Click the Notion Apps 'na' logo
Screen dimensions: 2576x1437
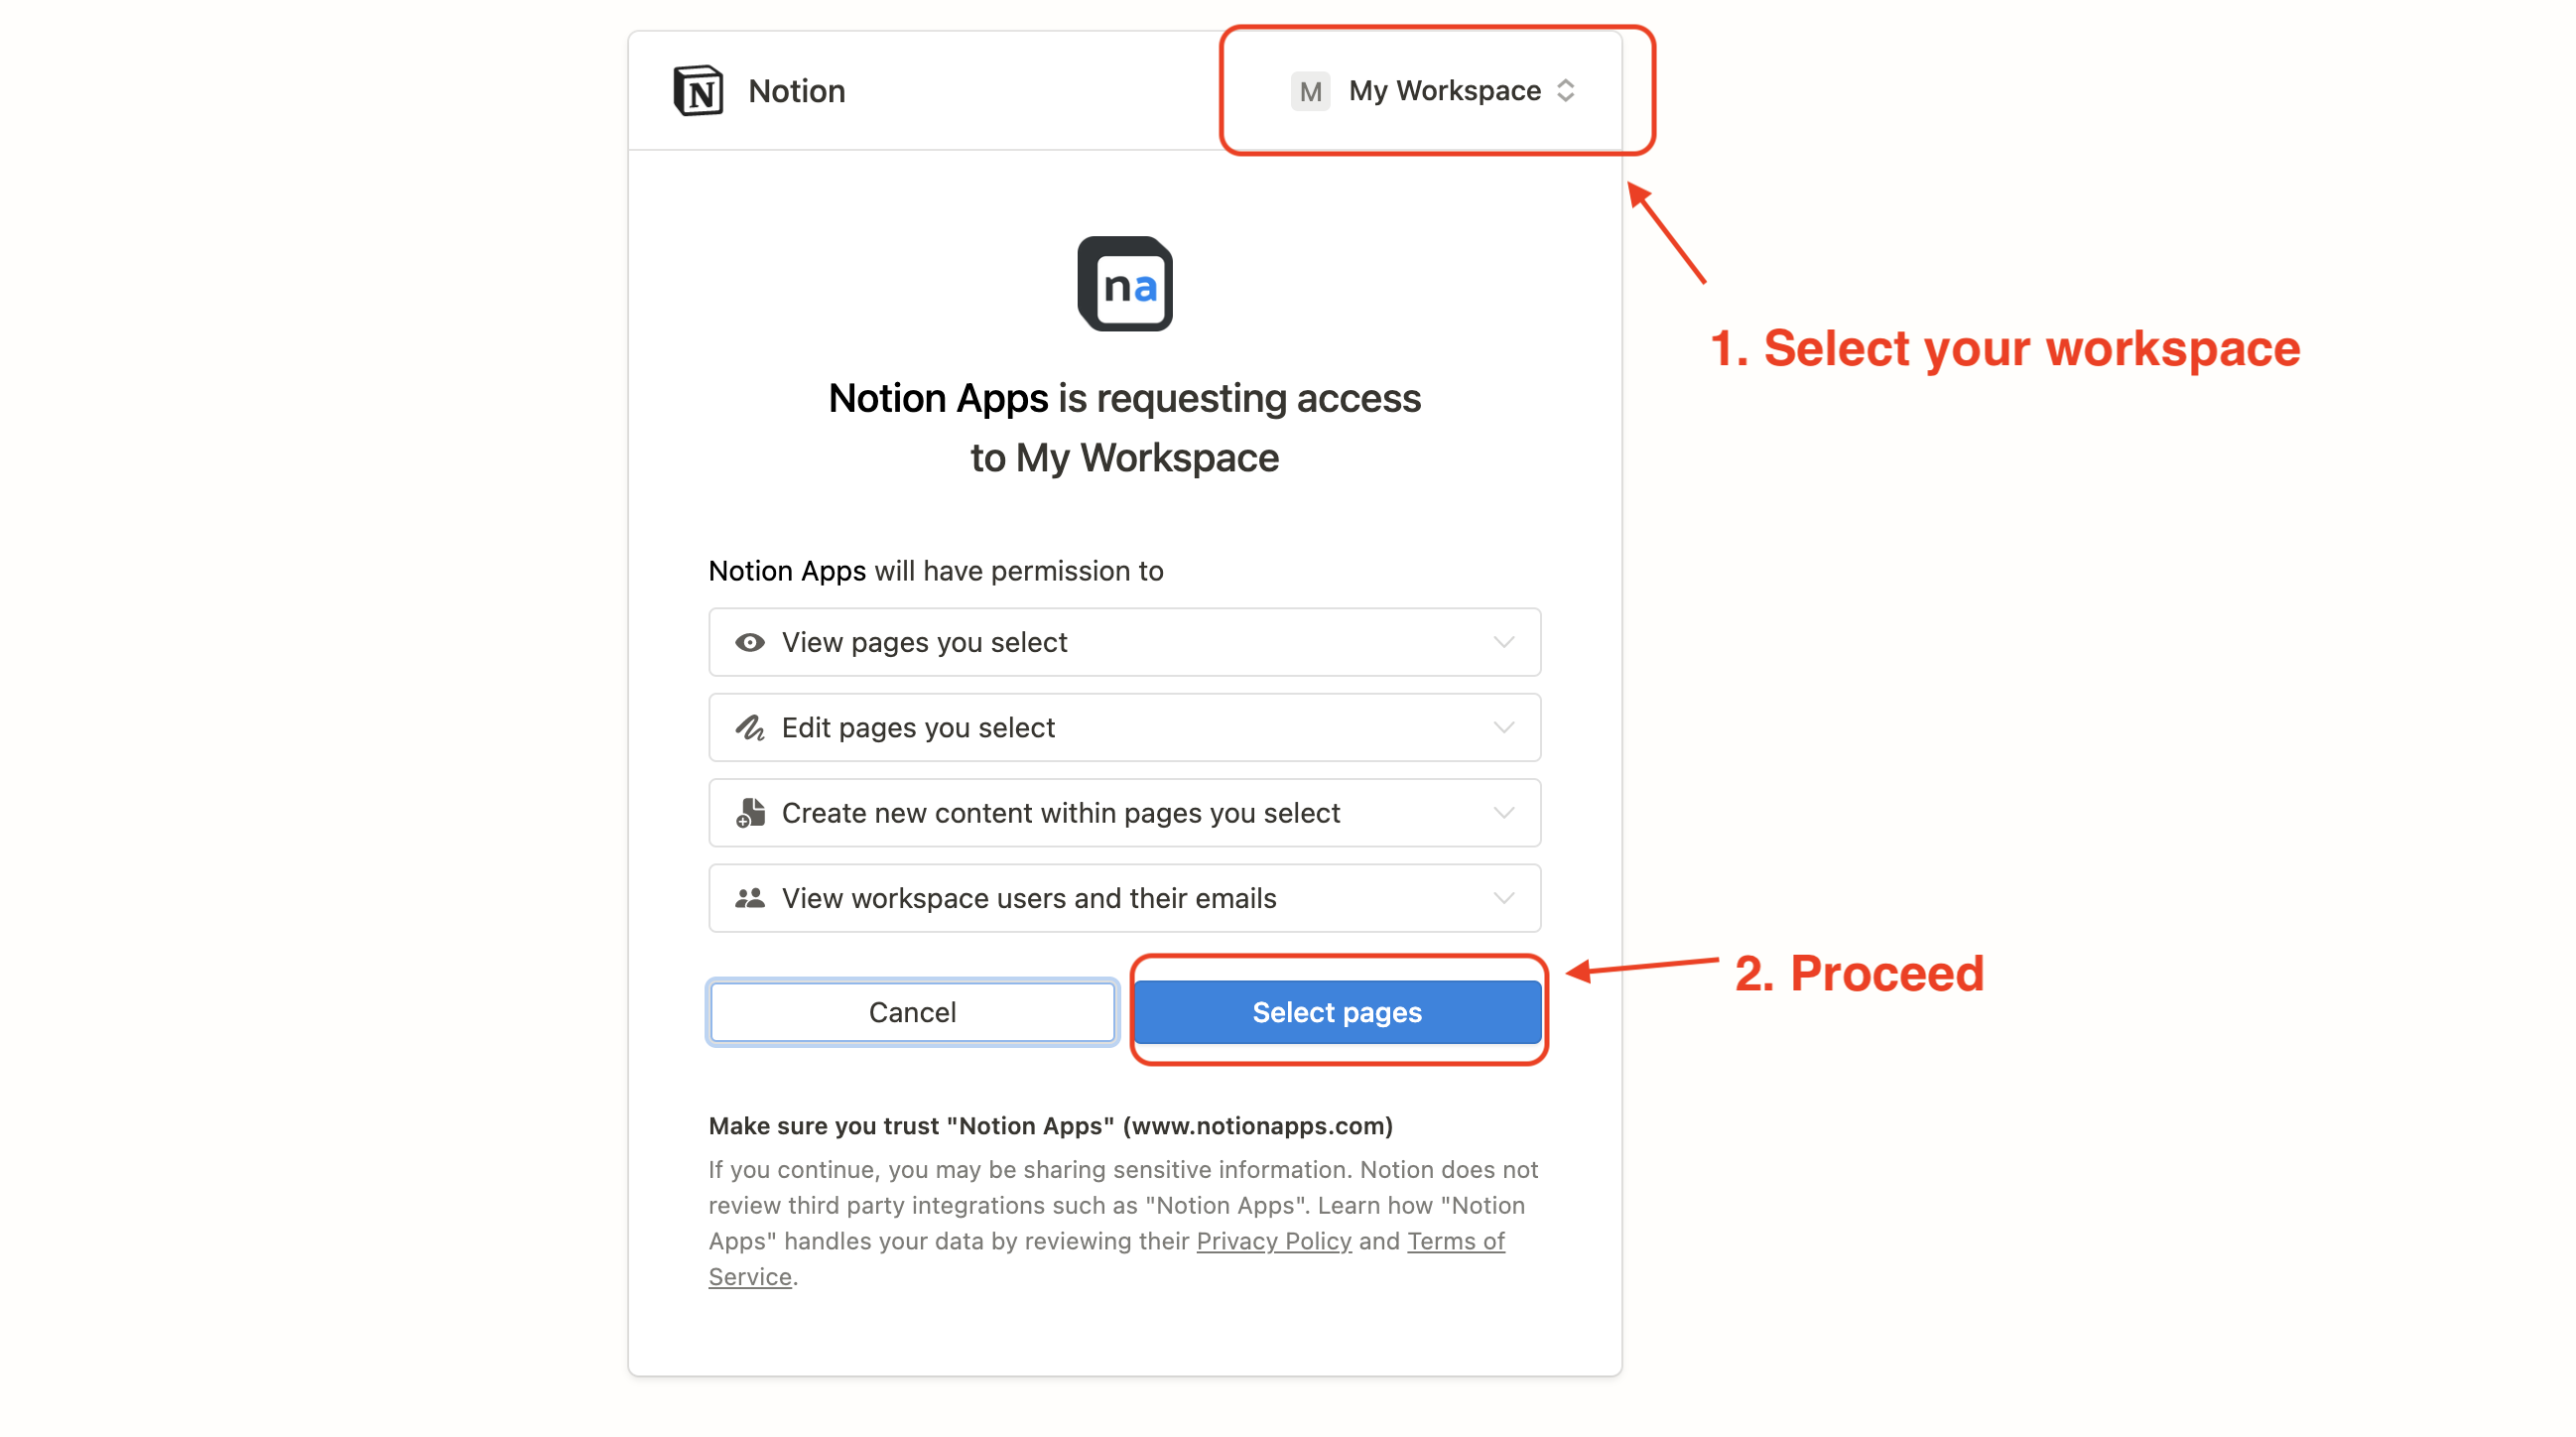click(x=1124, y=284)
